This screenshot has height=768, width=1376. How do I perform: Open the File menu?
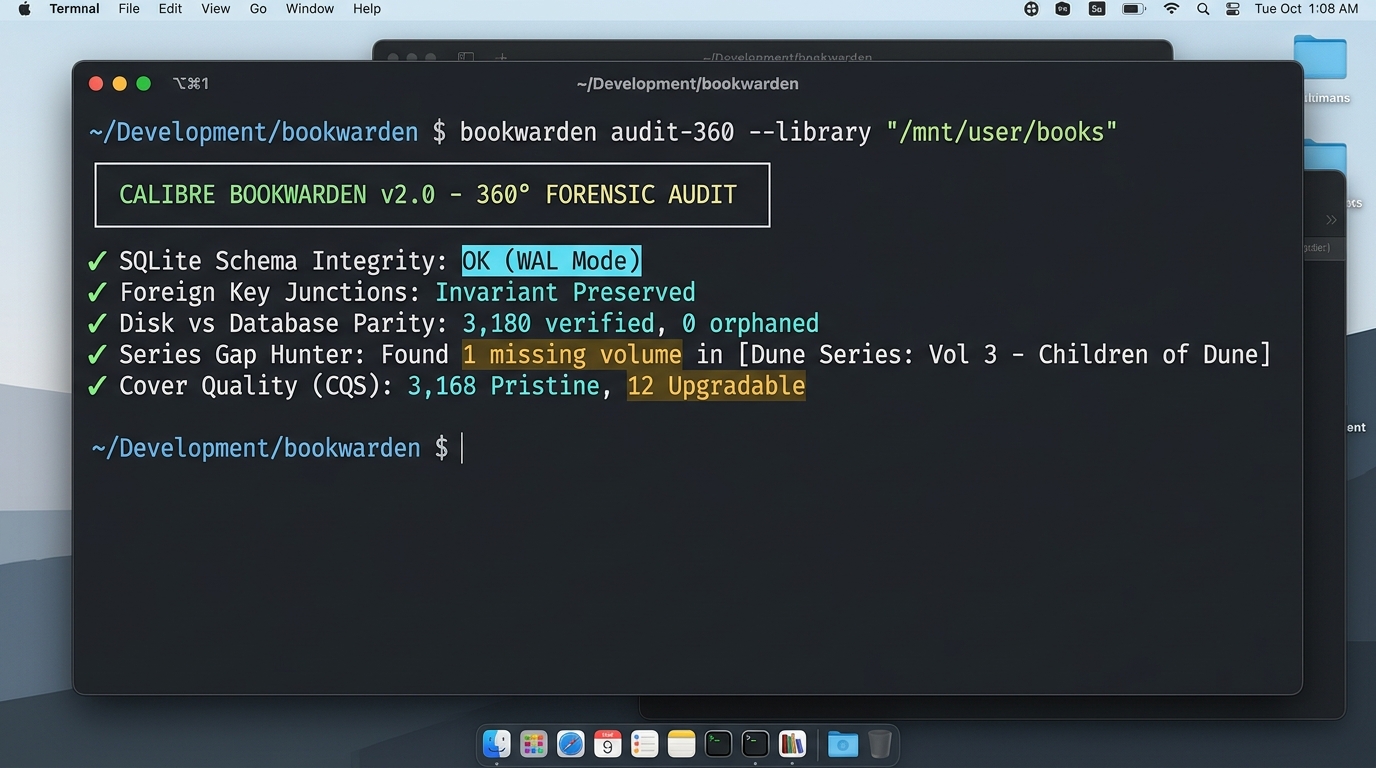[129, 9]
